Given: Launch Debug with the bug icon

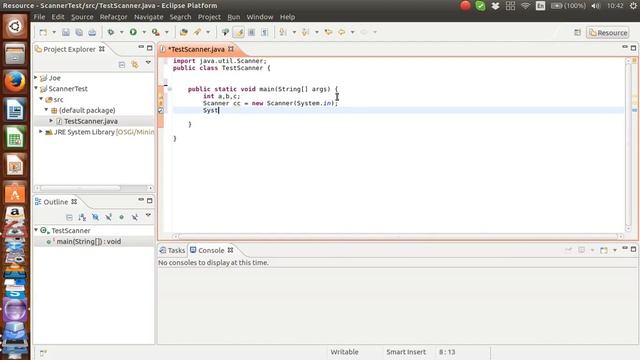Looking at the screenshot, I should coord(111,32).
